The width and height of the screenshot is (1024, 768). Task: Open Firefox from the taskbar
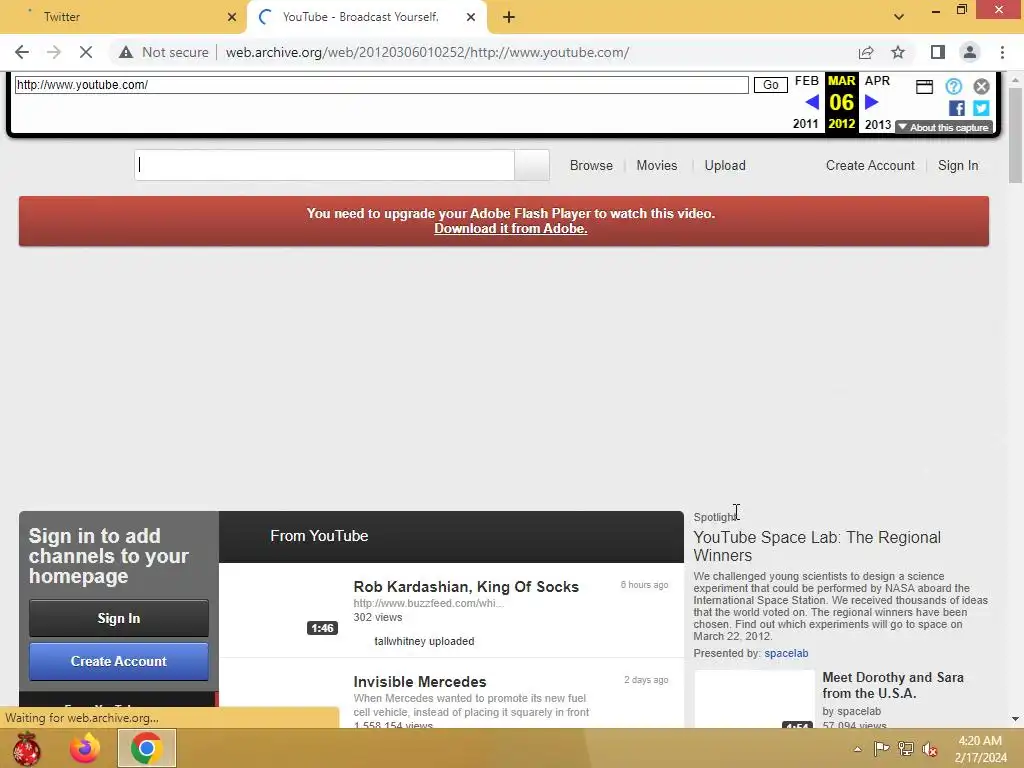(85, 748)
